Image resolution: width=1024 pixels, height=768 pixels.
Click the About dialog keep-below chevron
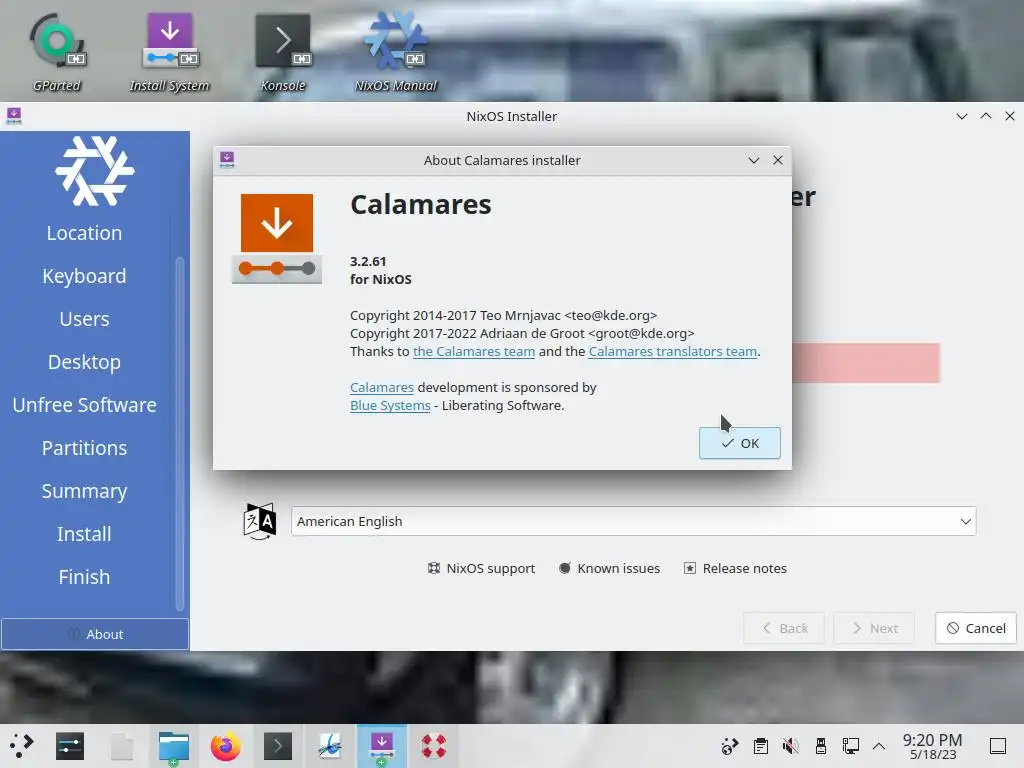point(754,160)
